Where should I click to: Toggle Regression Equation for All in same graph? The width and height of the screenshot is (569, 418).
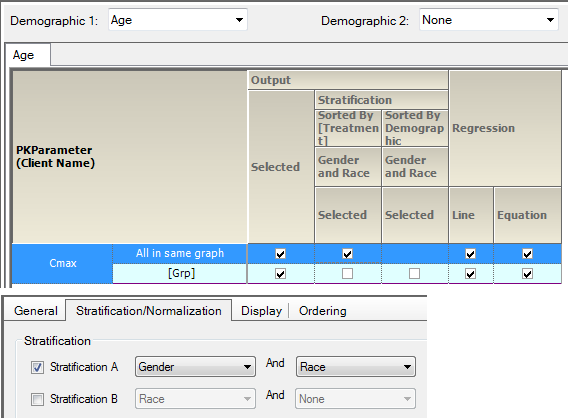click(x=527, y=254)
